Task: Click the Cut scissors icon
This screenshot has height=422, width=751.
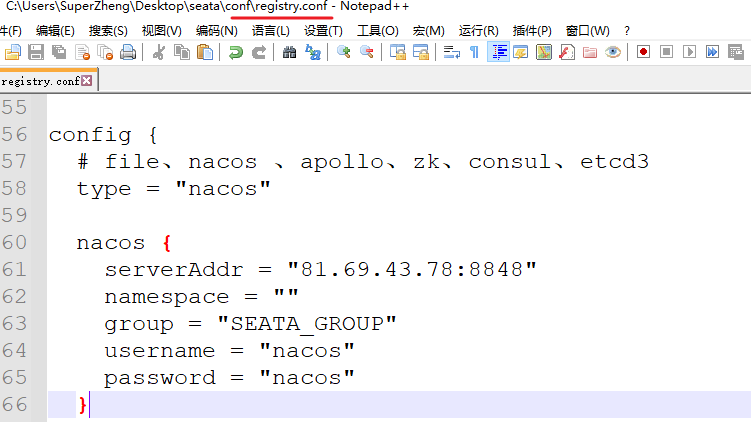Action: pos(159,52)
